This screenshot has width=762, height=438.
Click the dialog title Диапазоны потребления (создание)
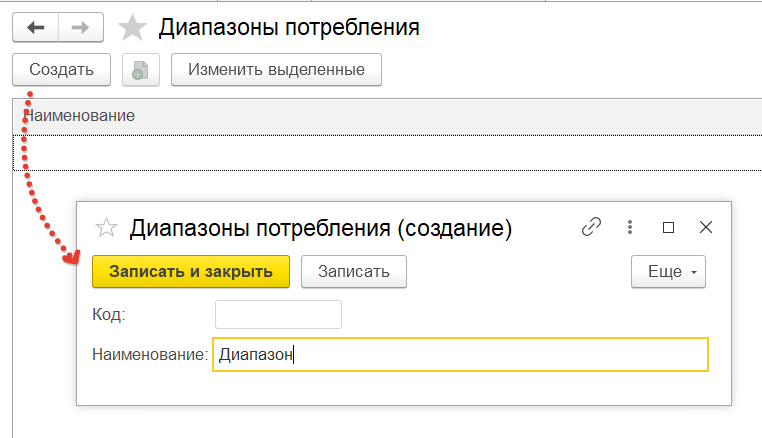(x=321, y=228)
